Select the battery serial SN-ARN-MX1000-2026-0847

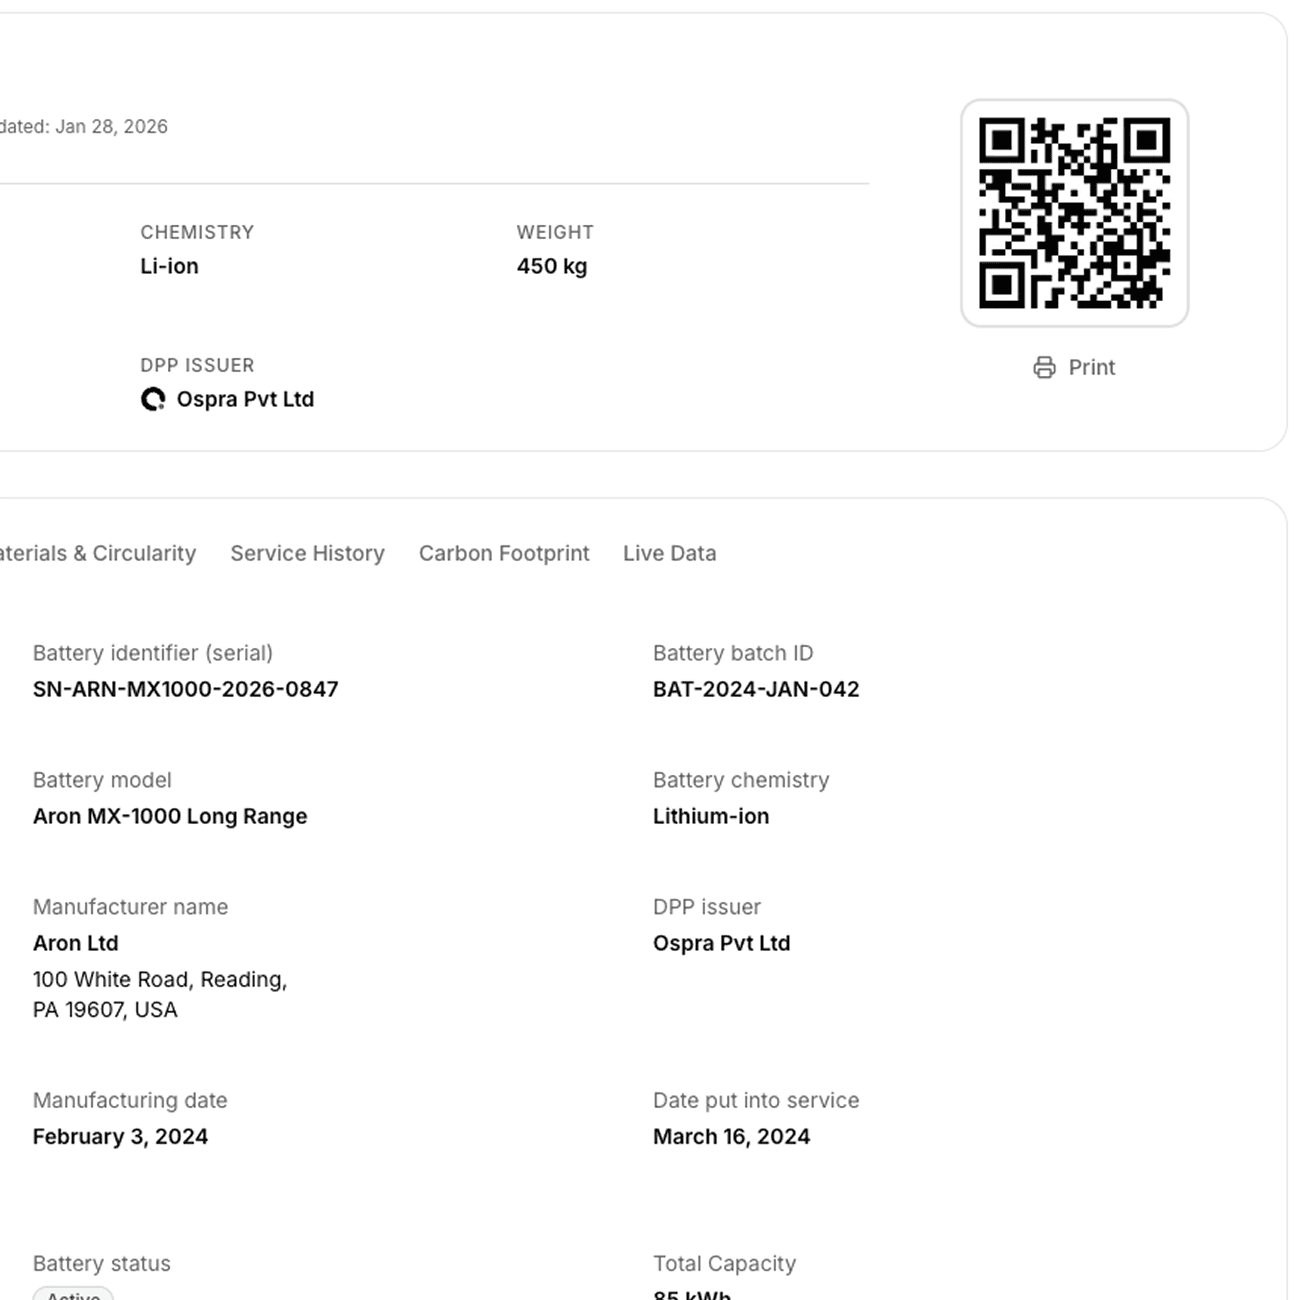tap(185, 688)
